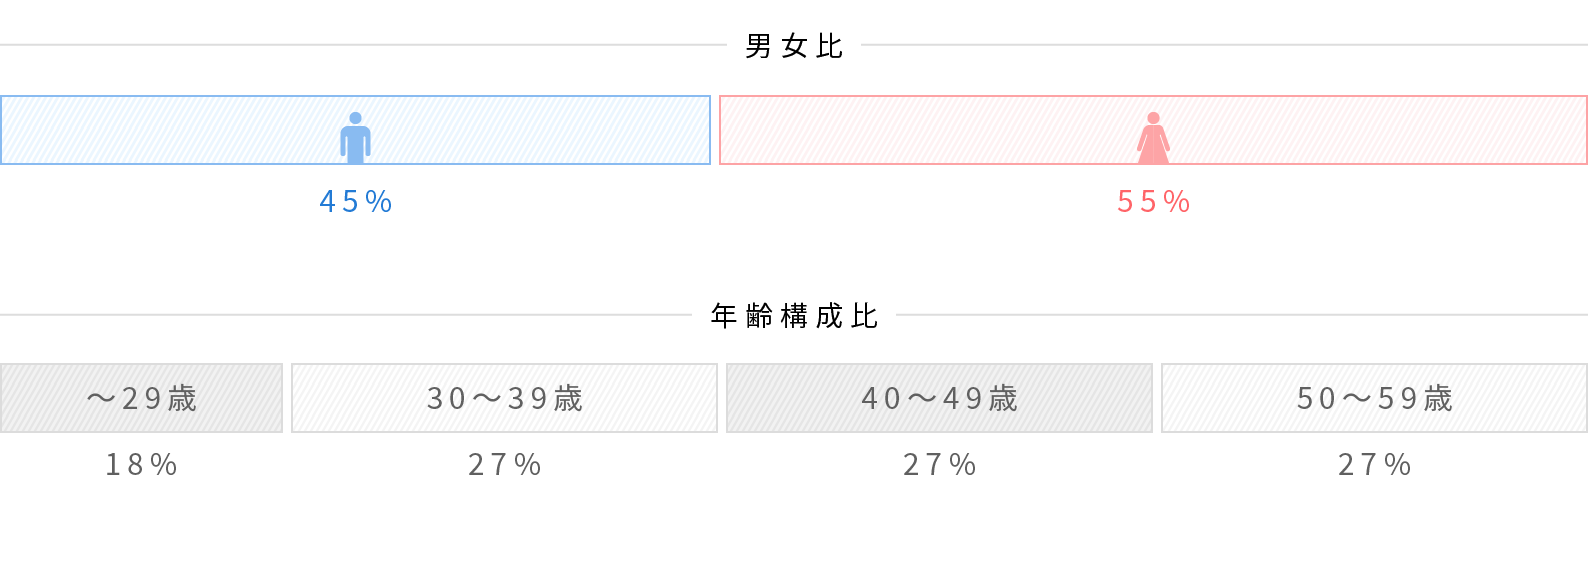The image size is (1588, 564).
Task: Click the pink female figure icon
Action: click(x=1153, y=138)
